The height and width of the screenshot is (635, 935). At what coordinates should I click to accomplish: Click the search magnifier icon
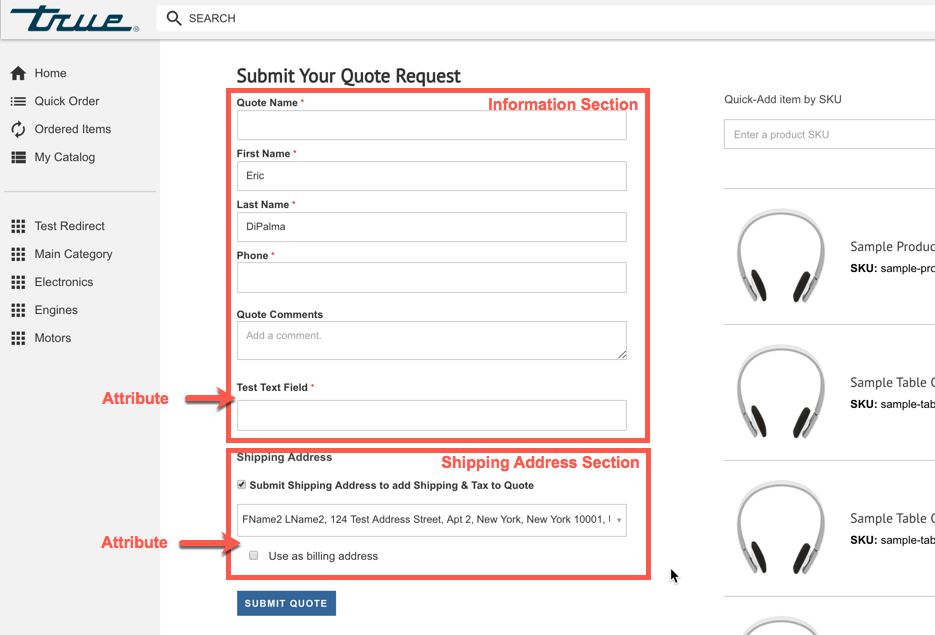point(174,18)
